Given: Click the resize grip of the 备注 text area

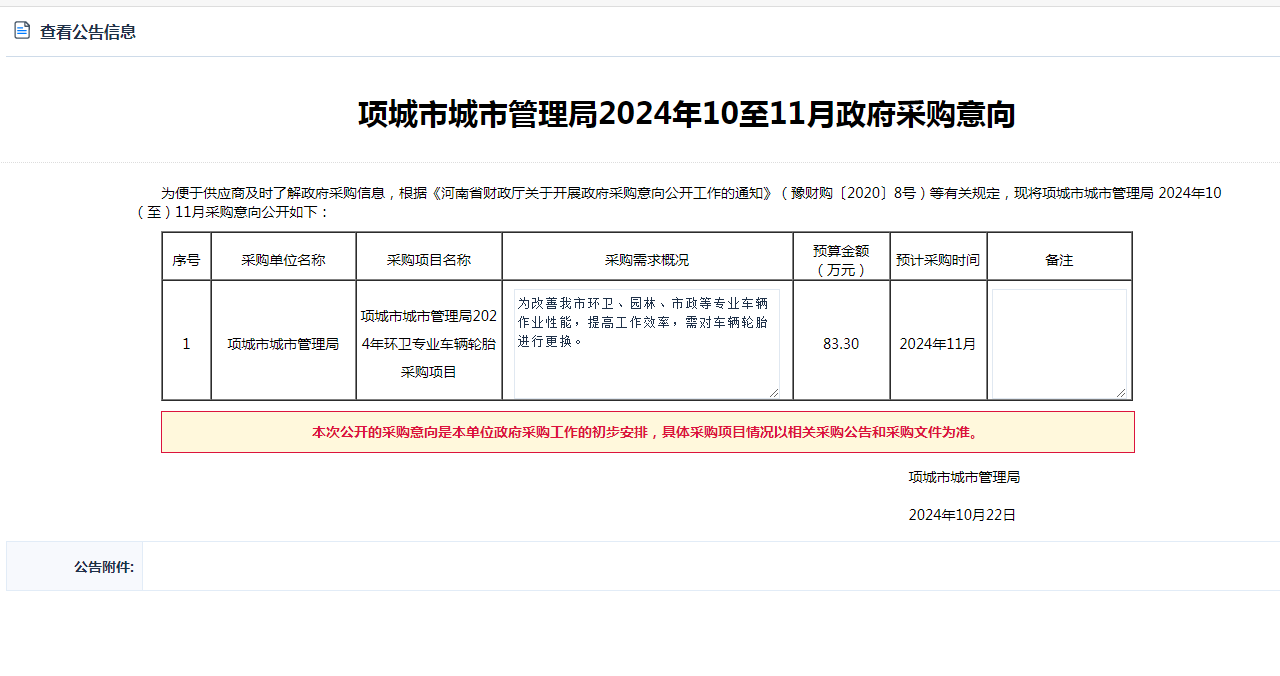Looking at the screenshot, I should coord(1120,392).
